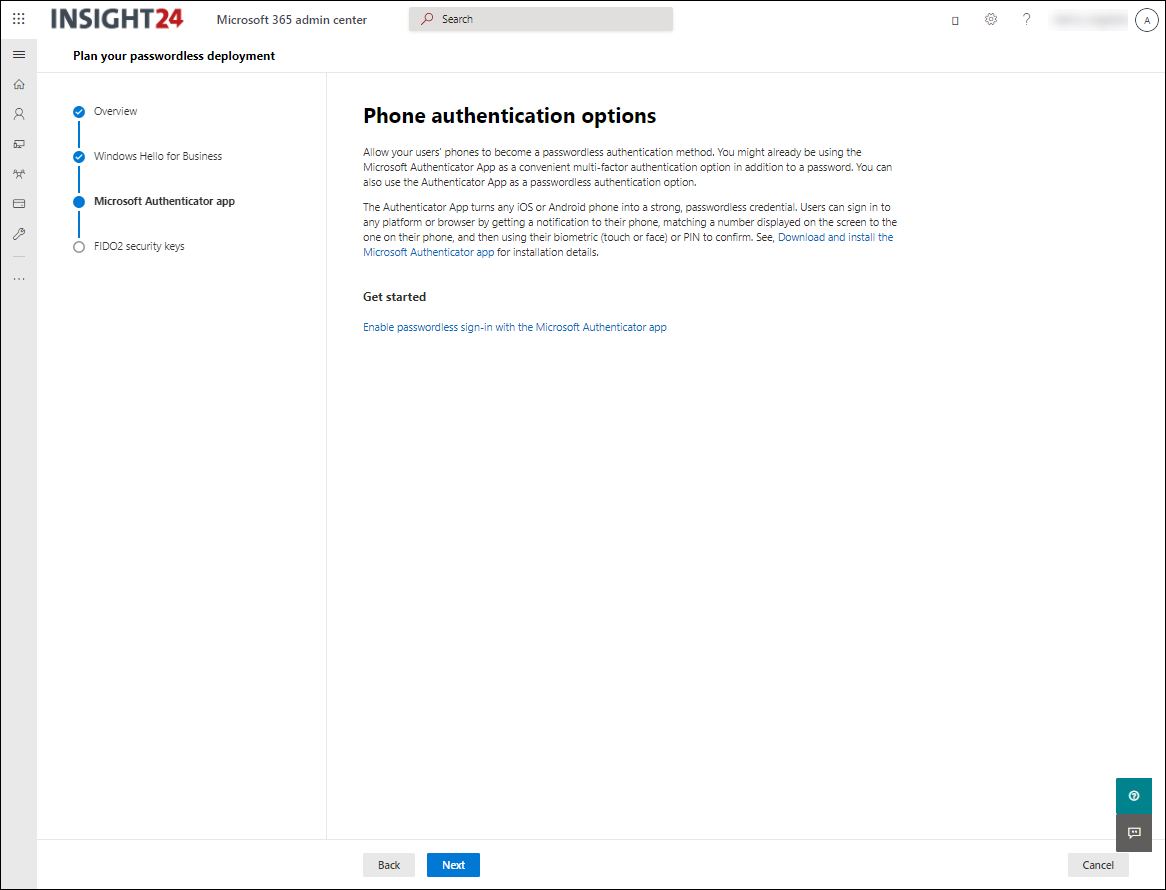Open Teams & groups sidebar icon
This screenshot has width=1166, height=890.
coord(18,174)
